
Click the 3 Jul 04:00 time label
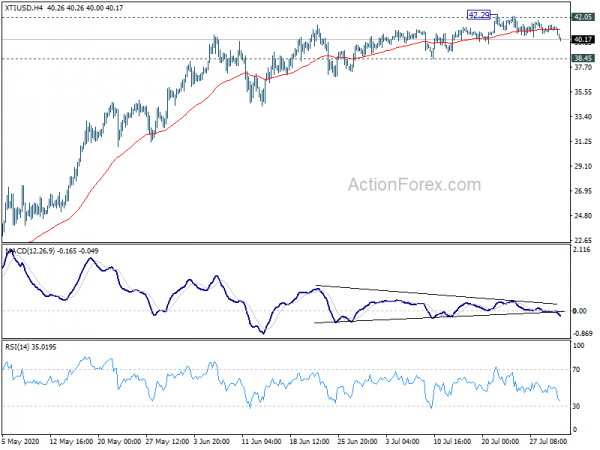pyautogui.click(x=402, y=441)
